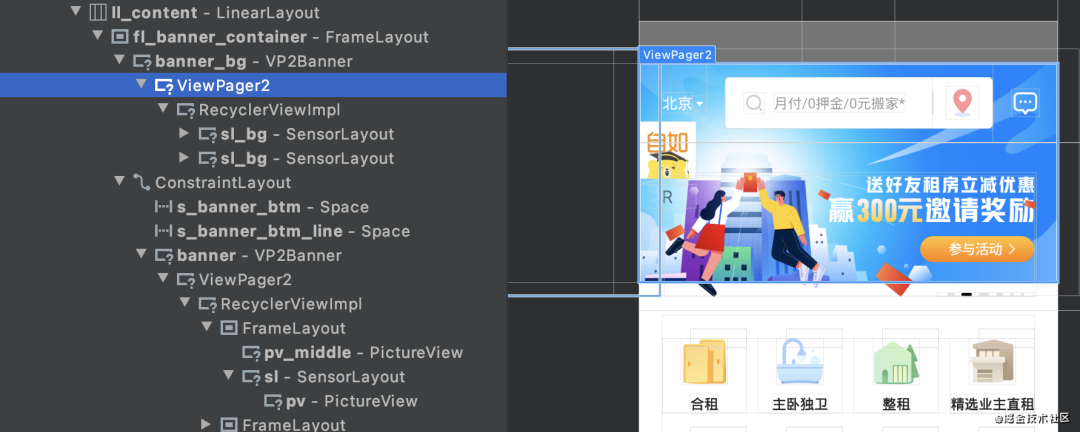The width and height of the screenshot is (1080, 432).
Task: Click the ConstraintLayout node icon
Action: click(142, 183)
